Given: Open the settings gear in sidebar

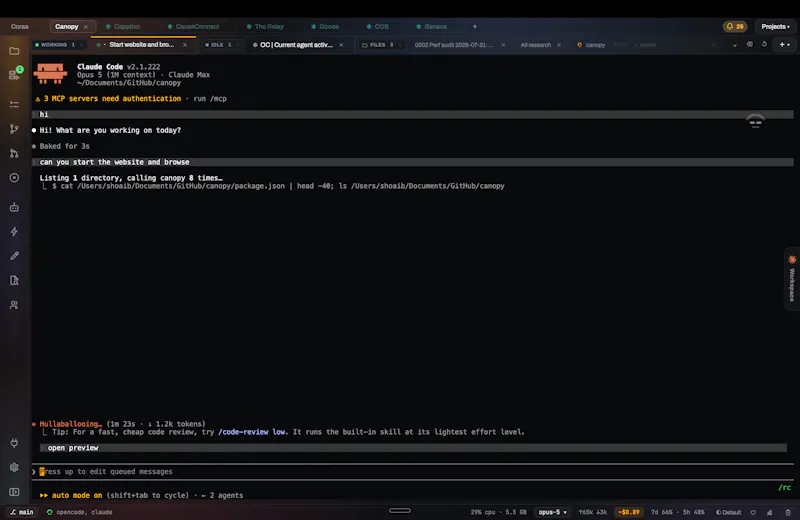Looking at the screenshot, I should 14,467.
